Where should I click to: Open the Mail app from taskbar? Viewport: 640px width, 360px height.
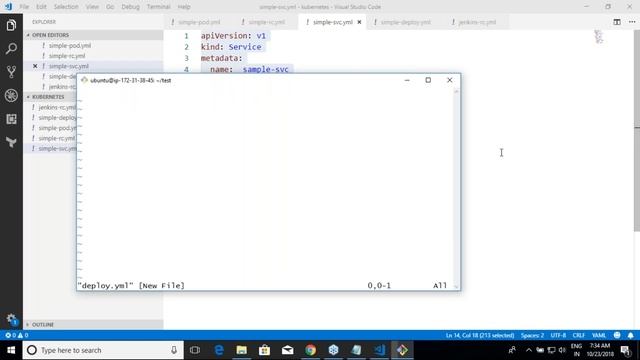(287, 350)
